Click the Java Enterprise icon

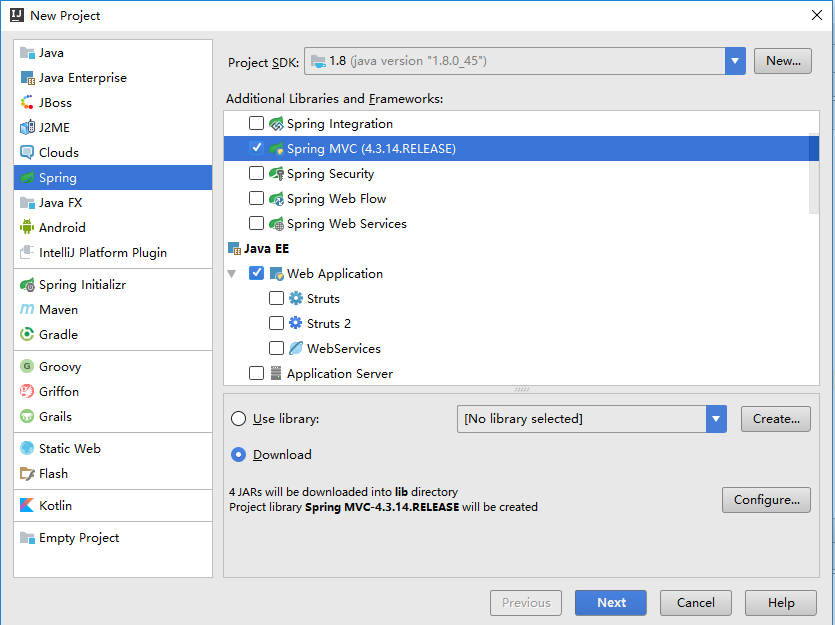pyautogui.click(x=27, y=78)
